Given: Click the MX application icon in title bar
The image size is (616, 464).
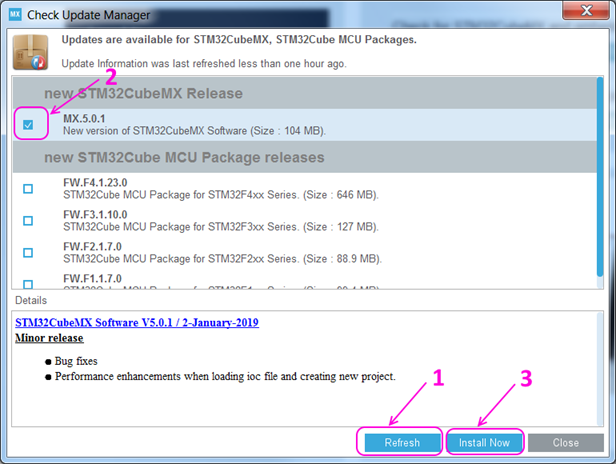Looking at the screenshot, I should [x=15, y=15].
